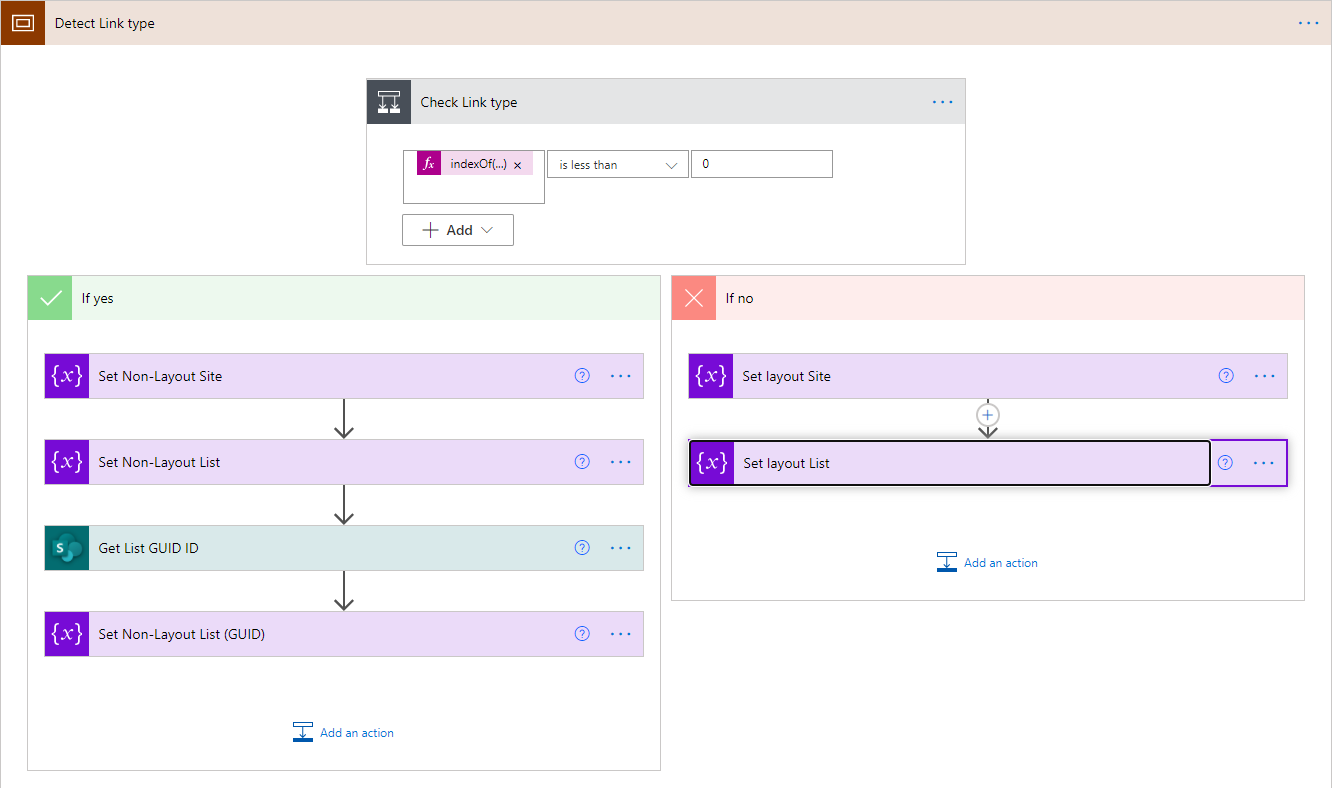
Task: Insert a step between the layout actions
Action: pos(988,414)
